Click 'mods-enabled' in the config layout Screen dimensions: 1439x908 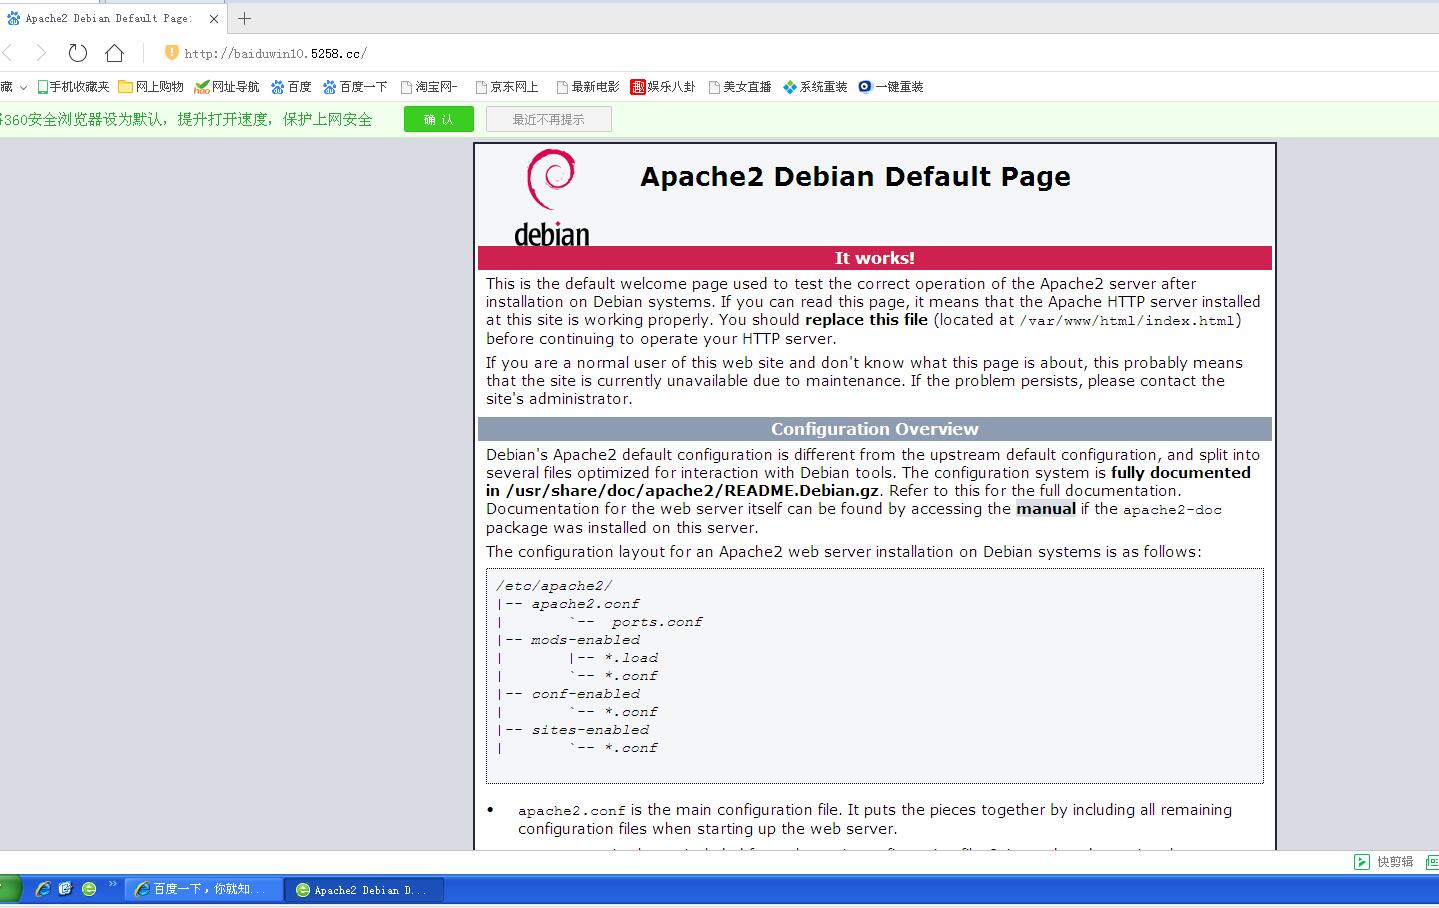[x=585, y=640]
